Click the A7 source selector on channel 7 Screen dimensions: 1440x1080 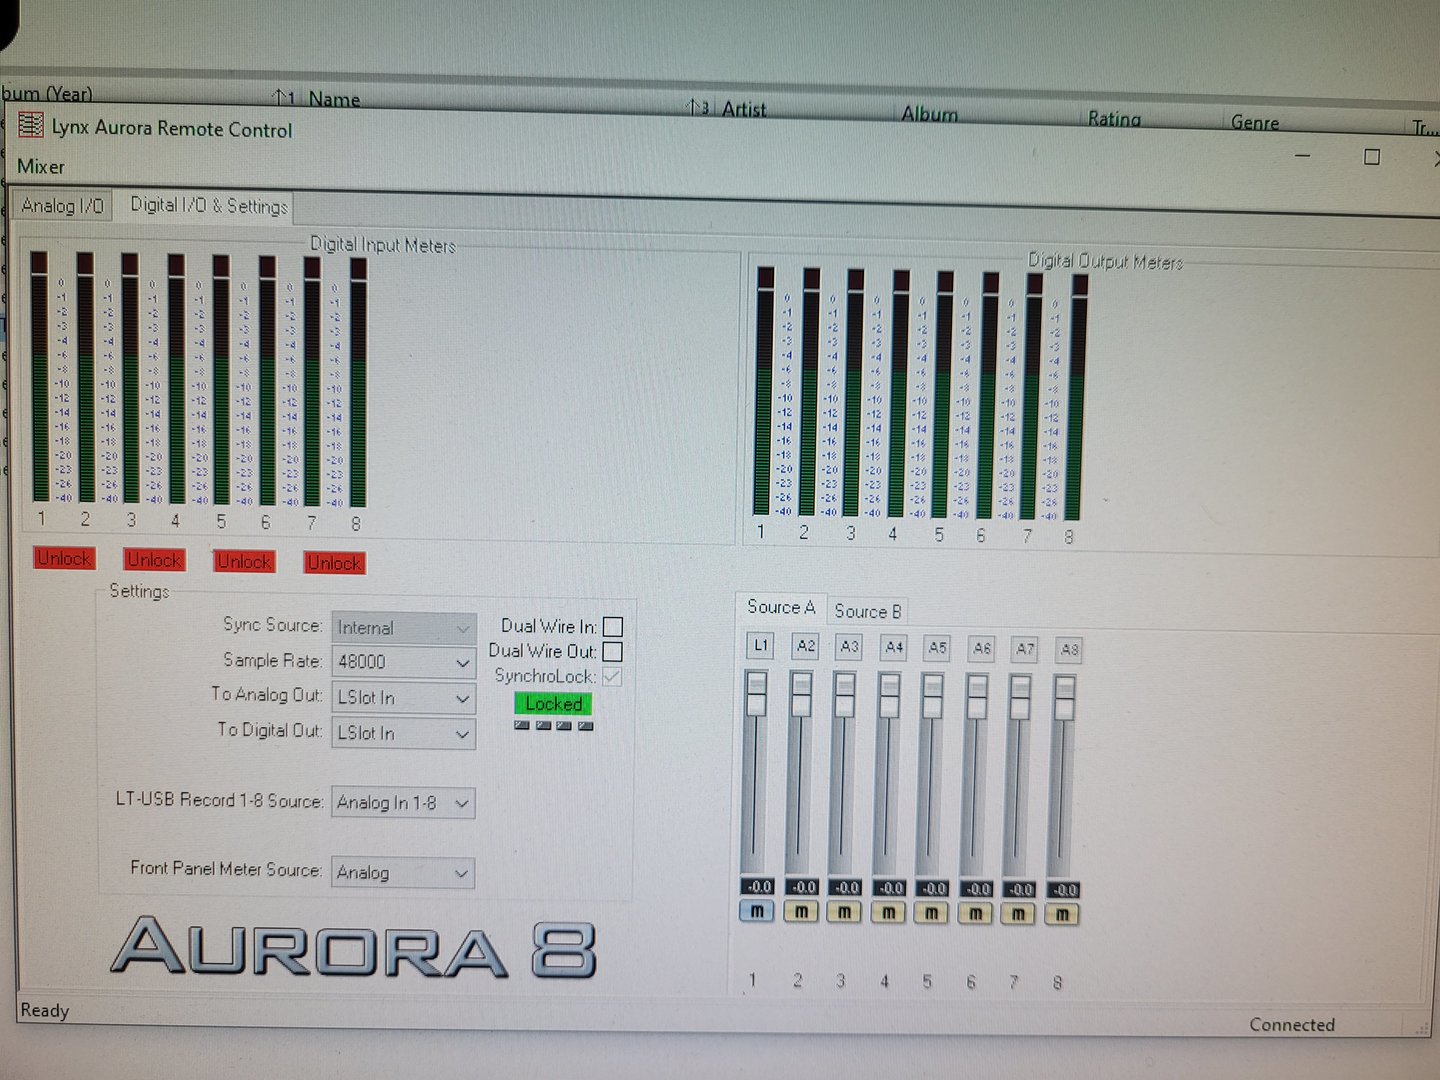(1024, 650)
